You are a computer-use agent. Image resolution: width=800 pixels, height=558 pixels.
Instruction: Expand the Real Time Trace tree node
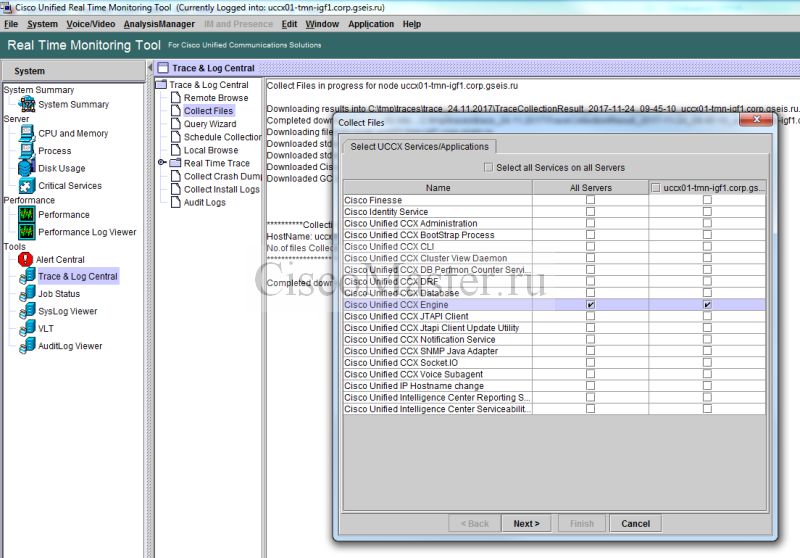tap(162, 162)
